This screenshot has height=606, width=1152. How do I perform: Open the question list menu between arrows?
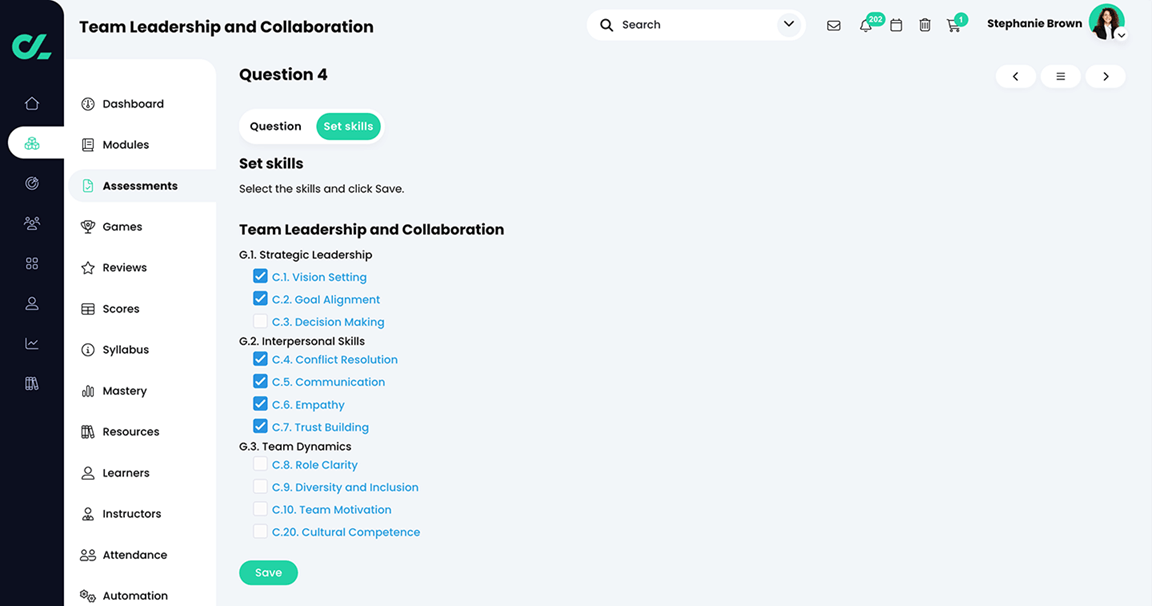click(1060, 76)
